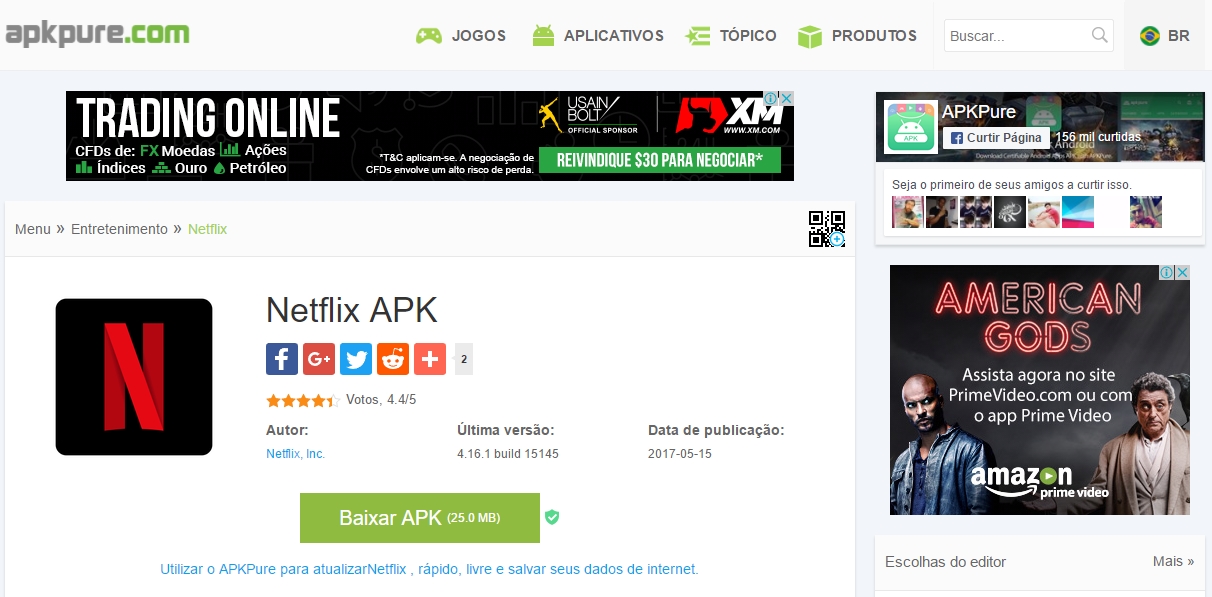Share on Google Plus

point(319,359)
